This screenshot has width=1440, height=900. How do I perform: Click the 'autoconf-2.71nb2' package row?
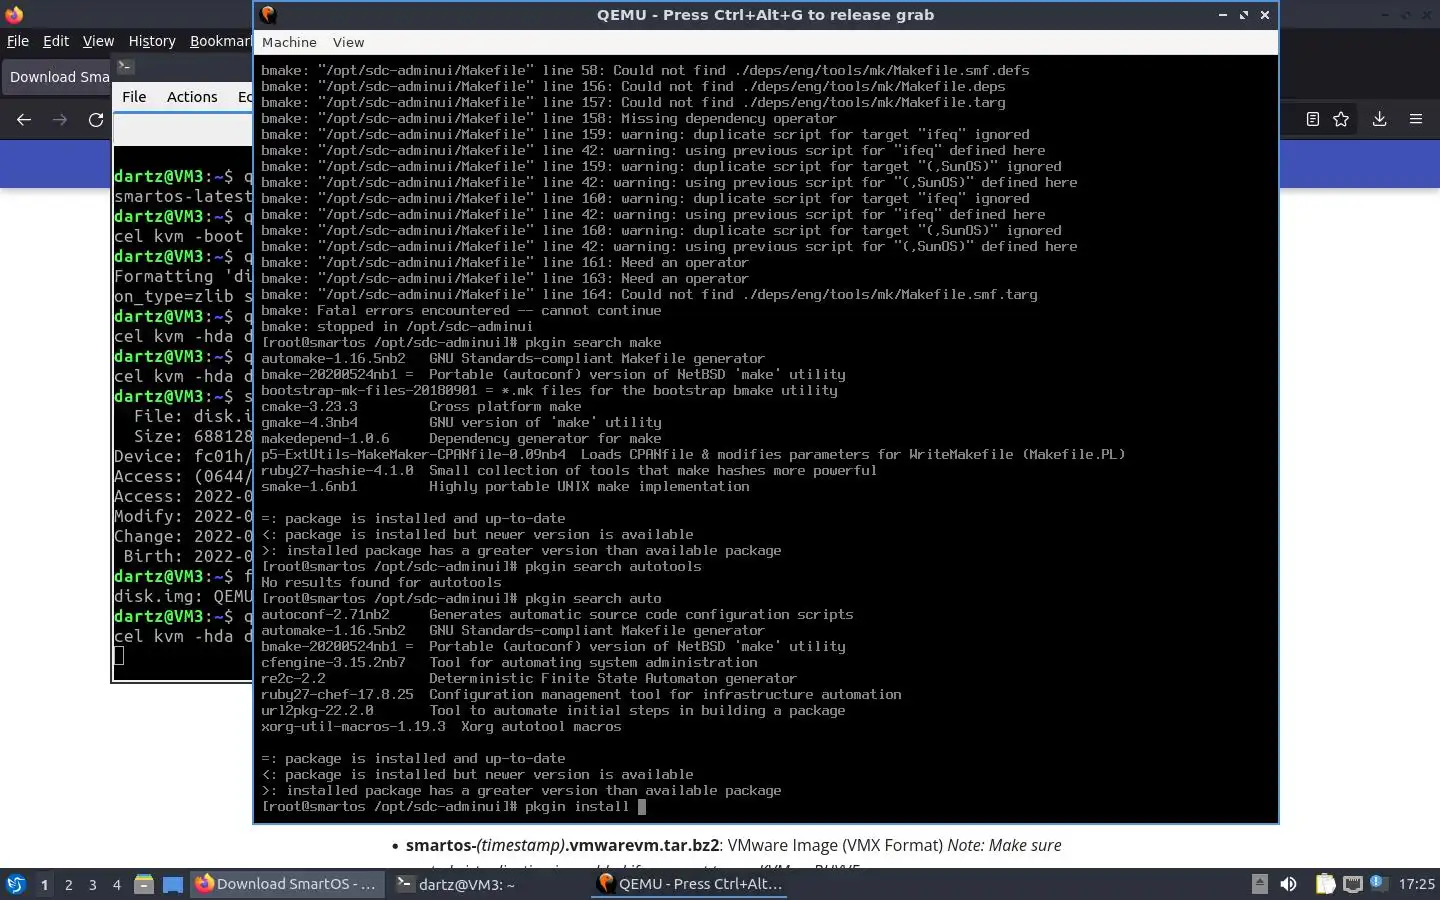point(557,614)
